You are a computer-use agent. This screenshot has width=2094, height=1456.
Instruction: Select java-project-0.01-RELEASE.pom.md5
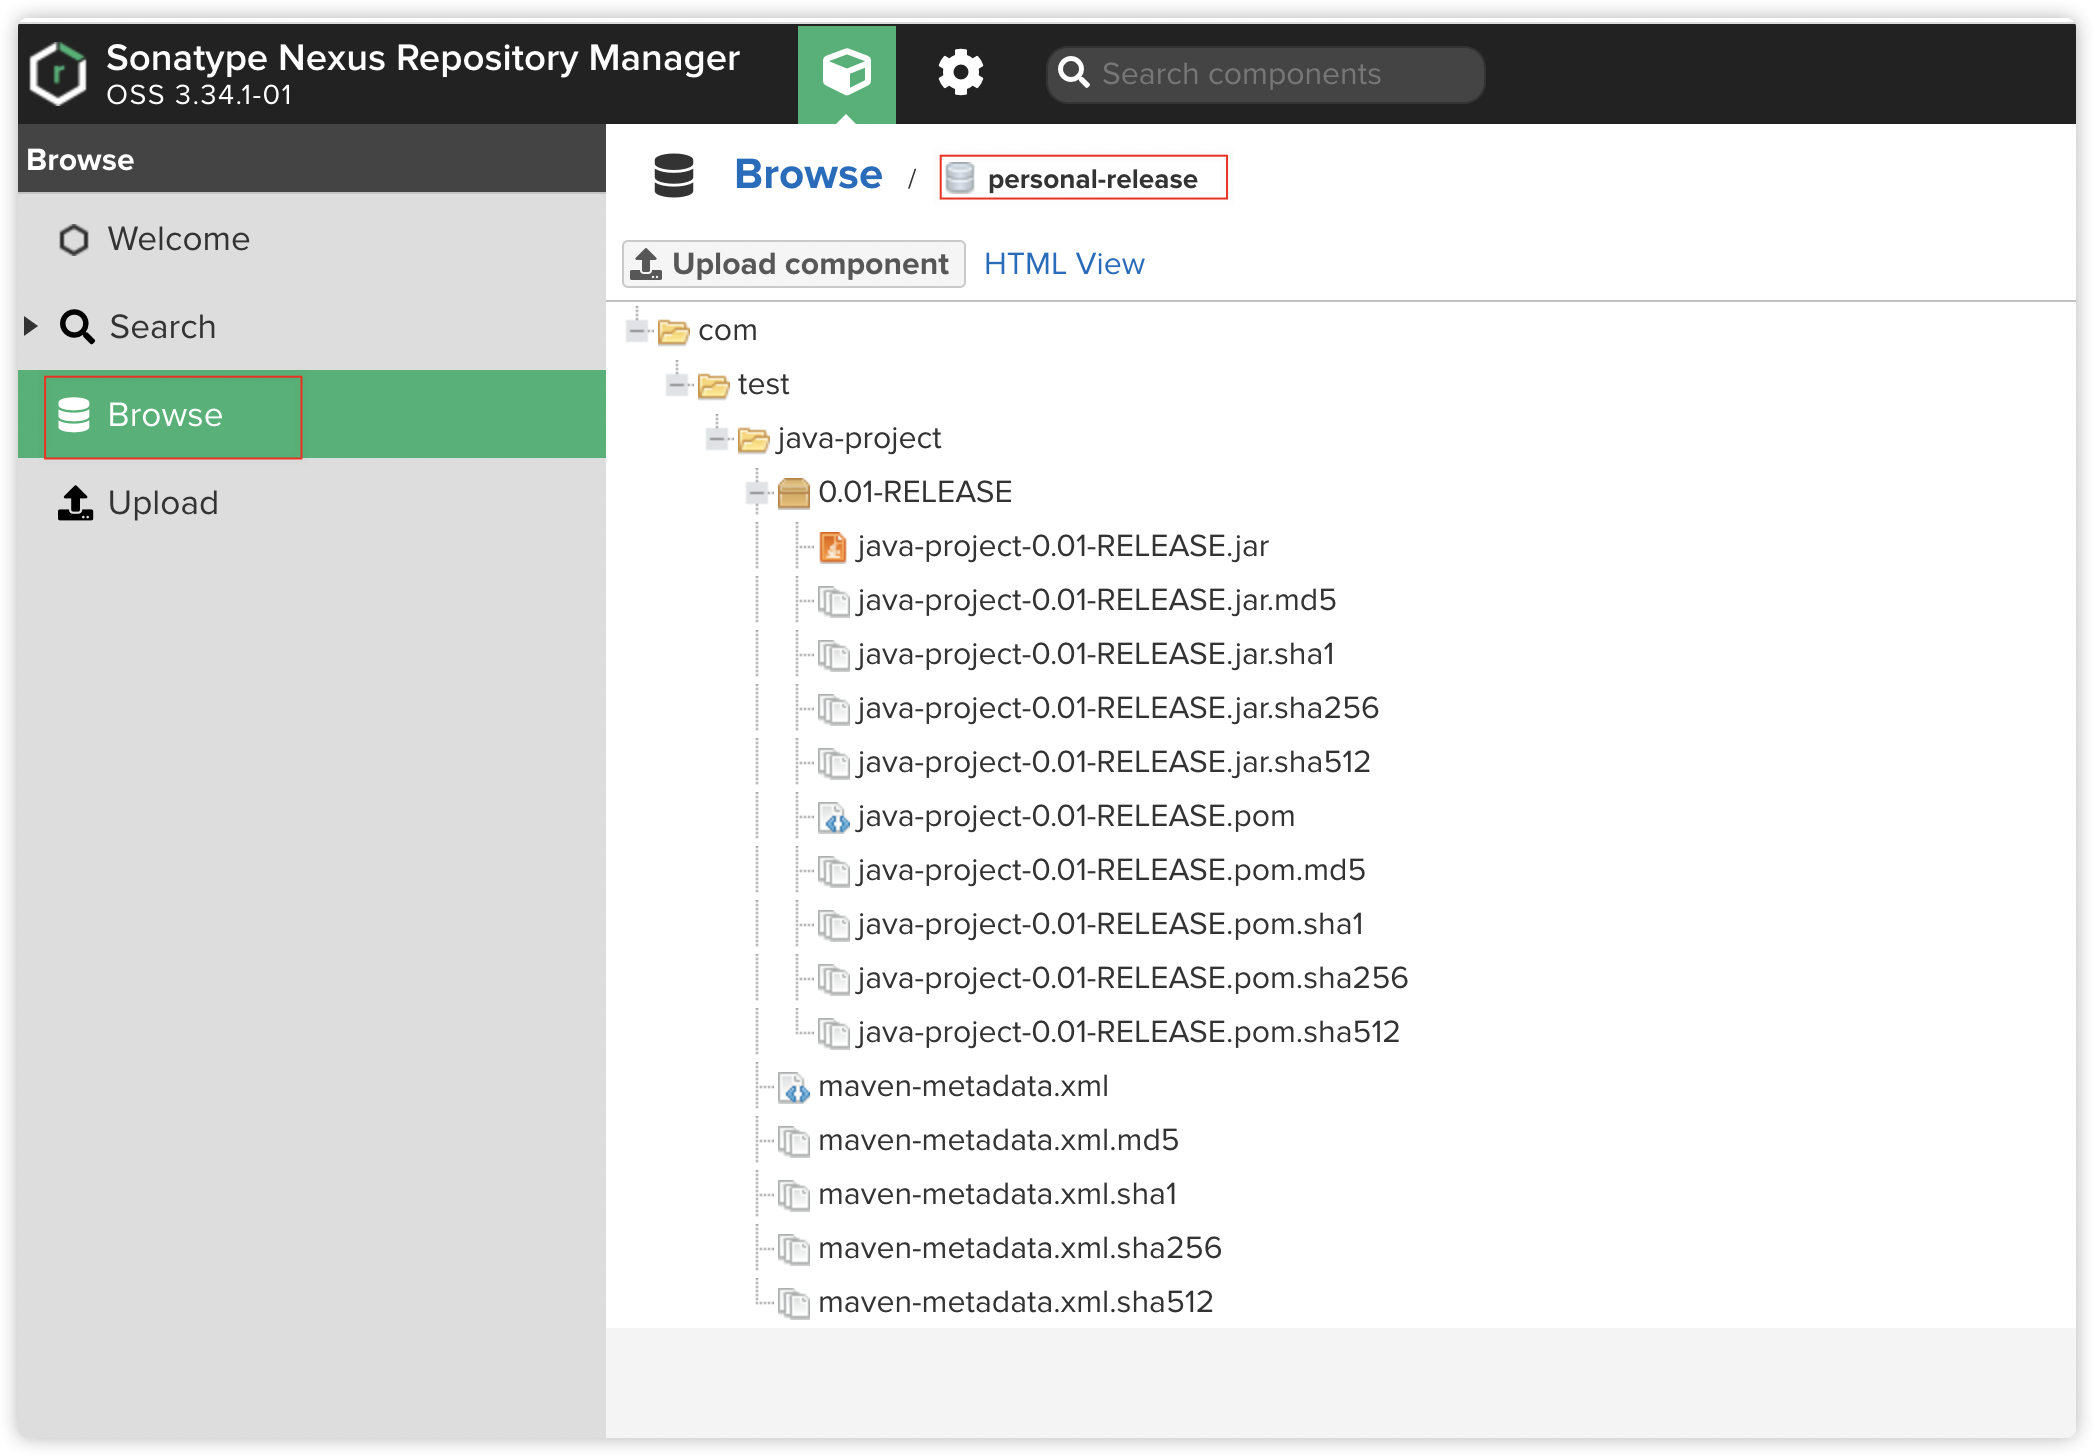point(1110,870)
